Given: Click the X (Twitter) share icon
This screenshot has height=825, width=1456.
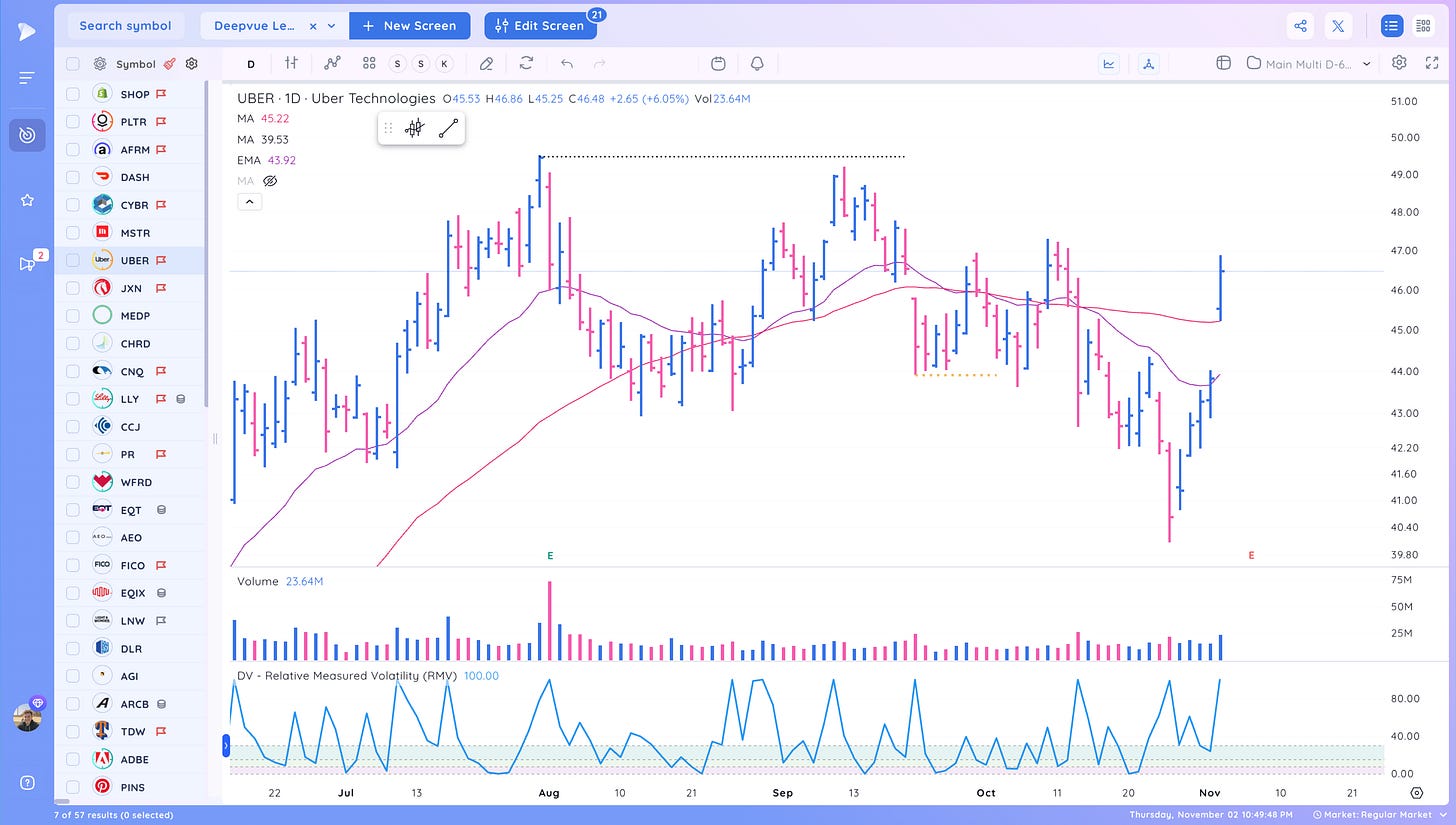Looking at the screenshot, I should pos(1338,26).
